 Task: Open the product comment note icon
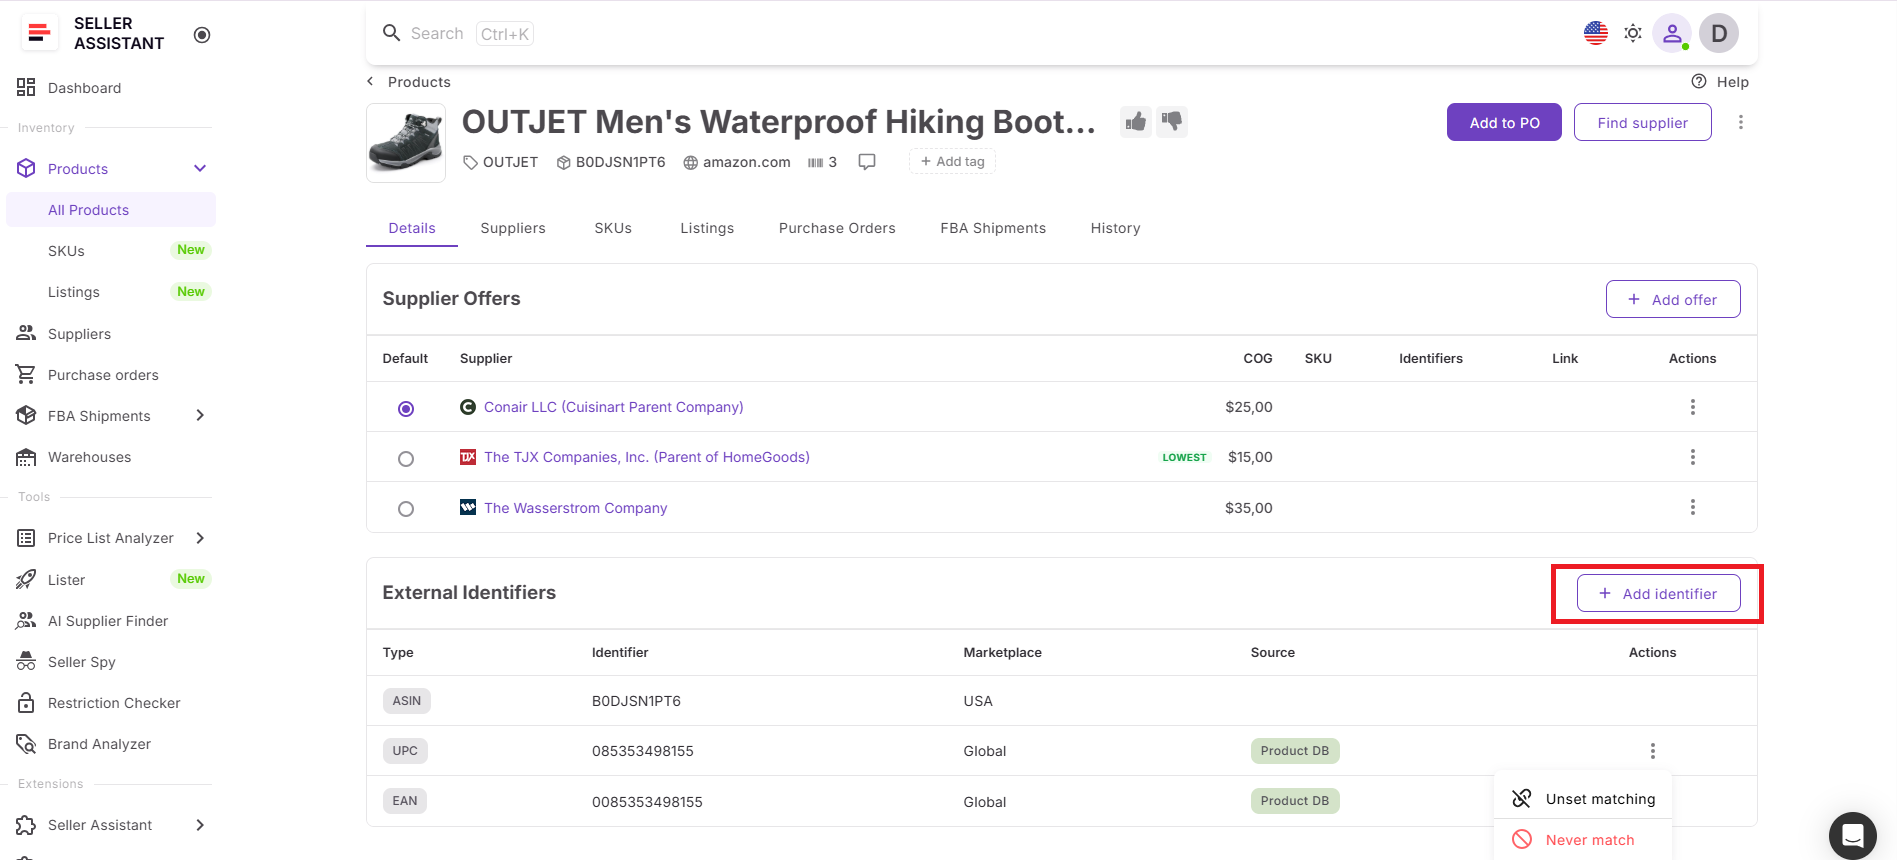click(x=867, y=162)
